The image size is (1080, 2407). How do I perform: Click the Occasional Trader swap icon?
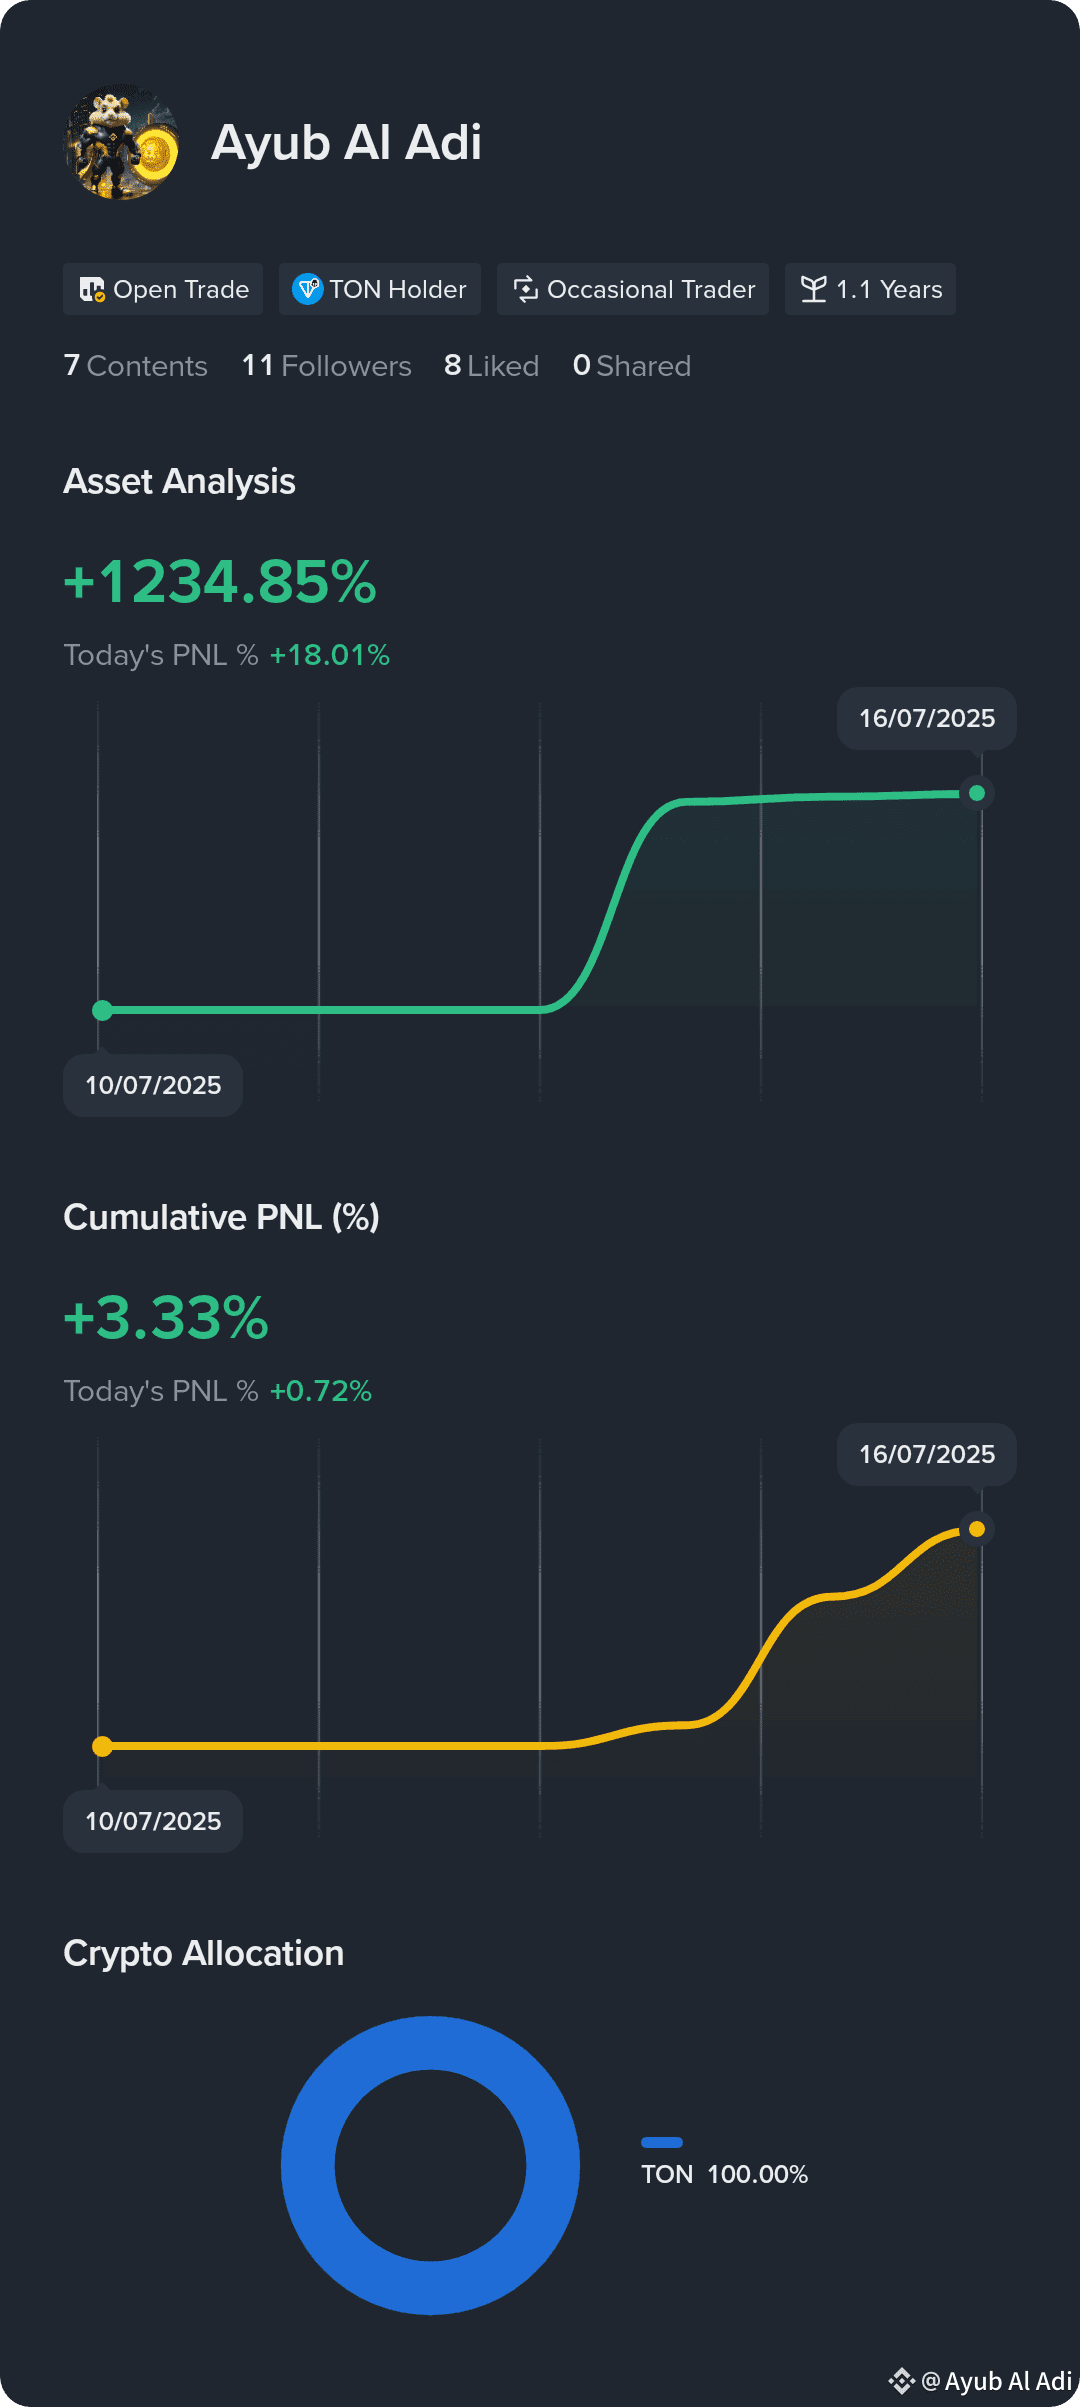pos(526,290)
